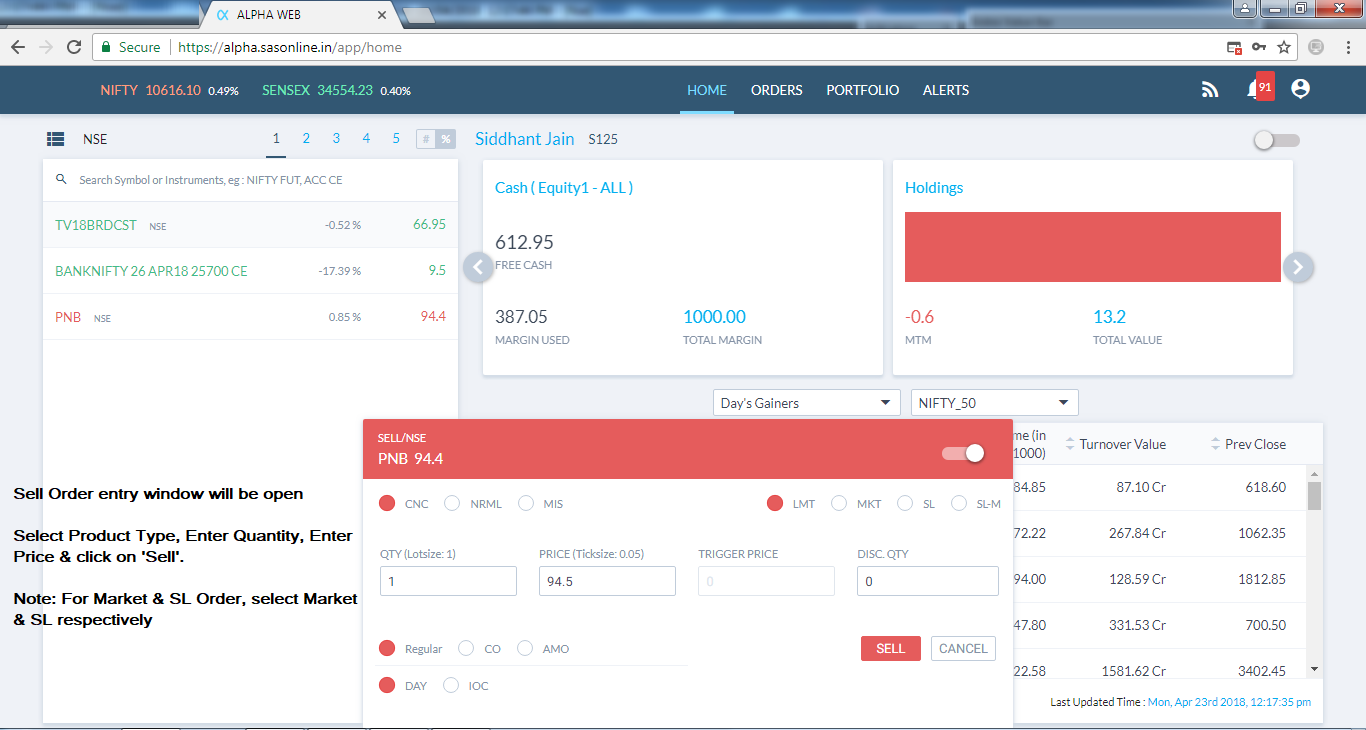The height and width of the screenshot is (730, 1366).
Task: Switch watchlist display to % percent
Action: pyautogui.click(x=446, y=139)
